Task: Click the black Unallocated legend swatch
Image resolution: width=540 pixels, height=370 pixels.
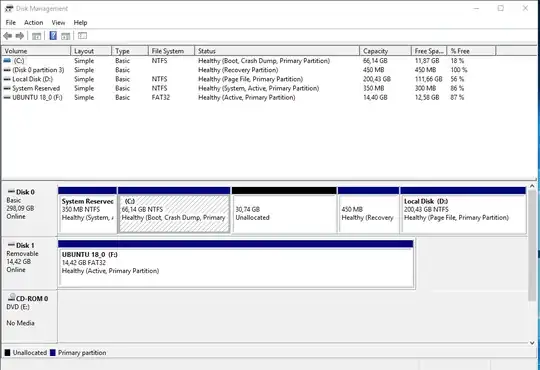Action: point(8,352)
